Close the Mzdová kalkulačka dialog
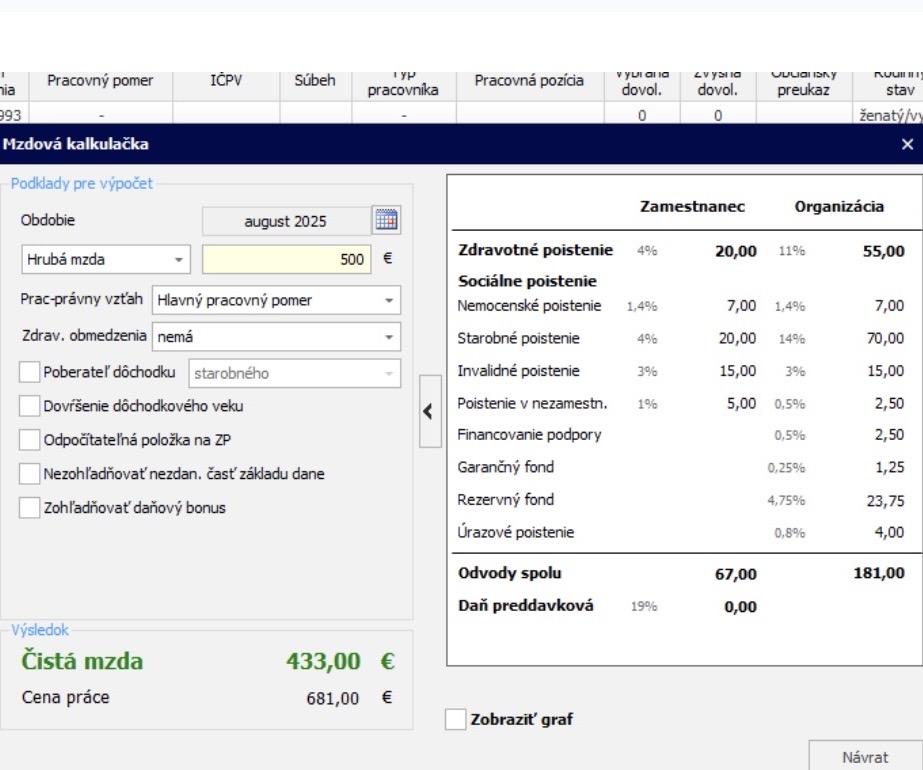This screenshot has width=923, height=770. coord(907,145)
